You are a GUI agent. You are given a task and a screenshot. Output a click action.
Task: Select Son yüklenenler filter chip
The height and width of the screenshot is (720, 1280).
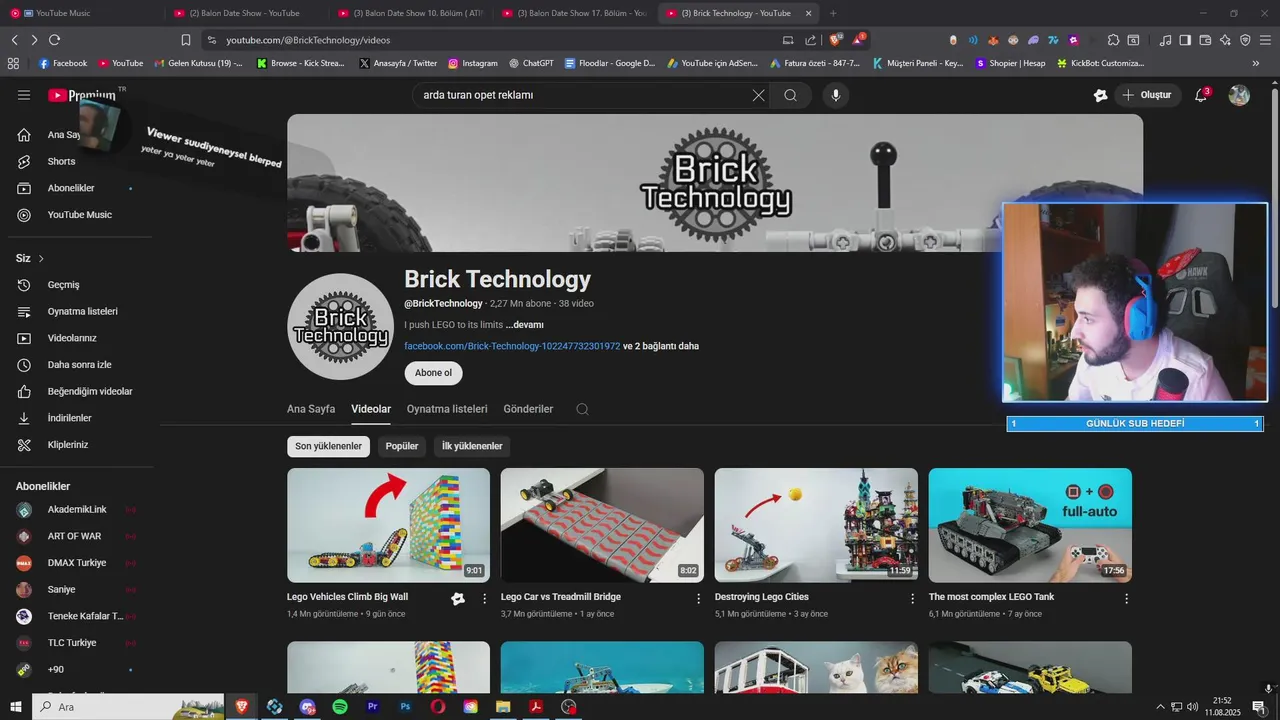point(328,446)
